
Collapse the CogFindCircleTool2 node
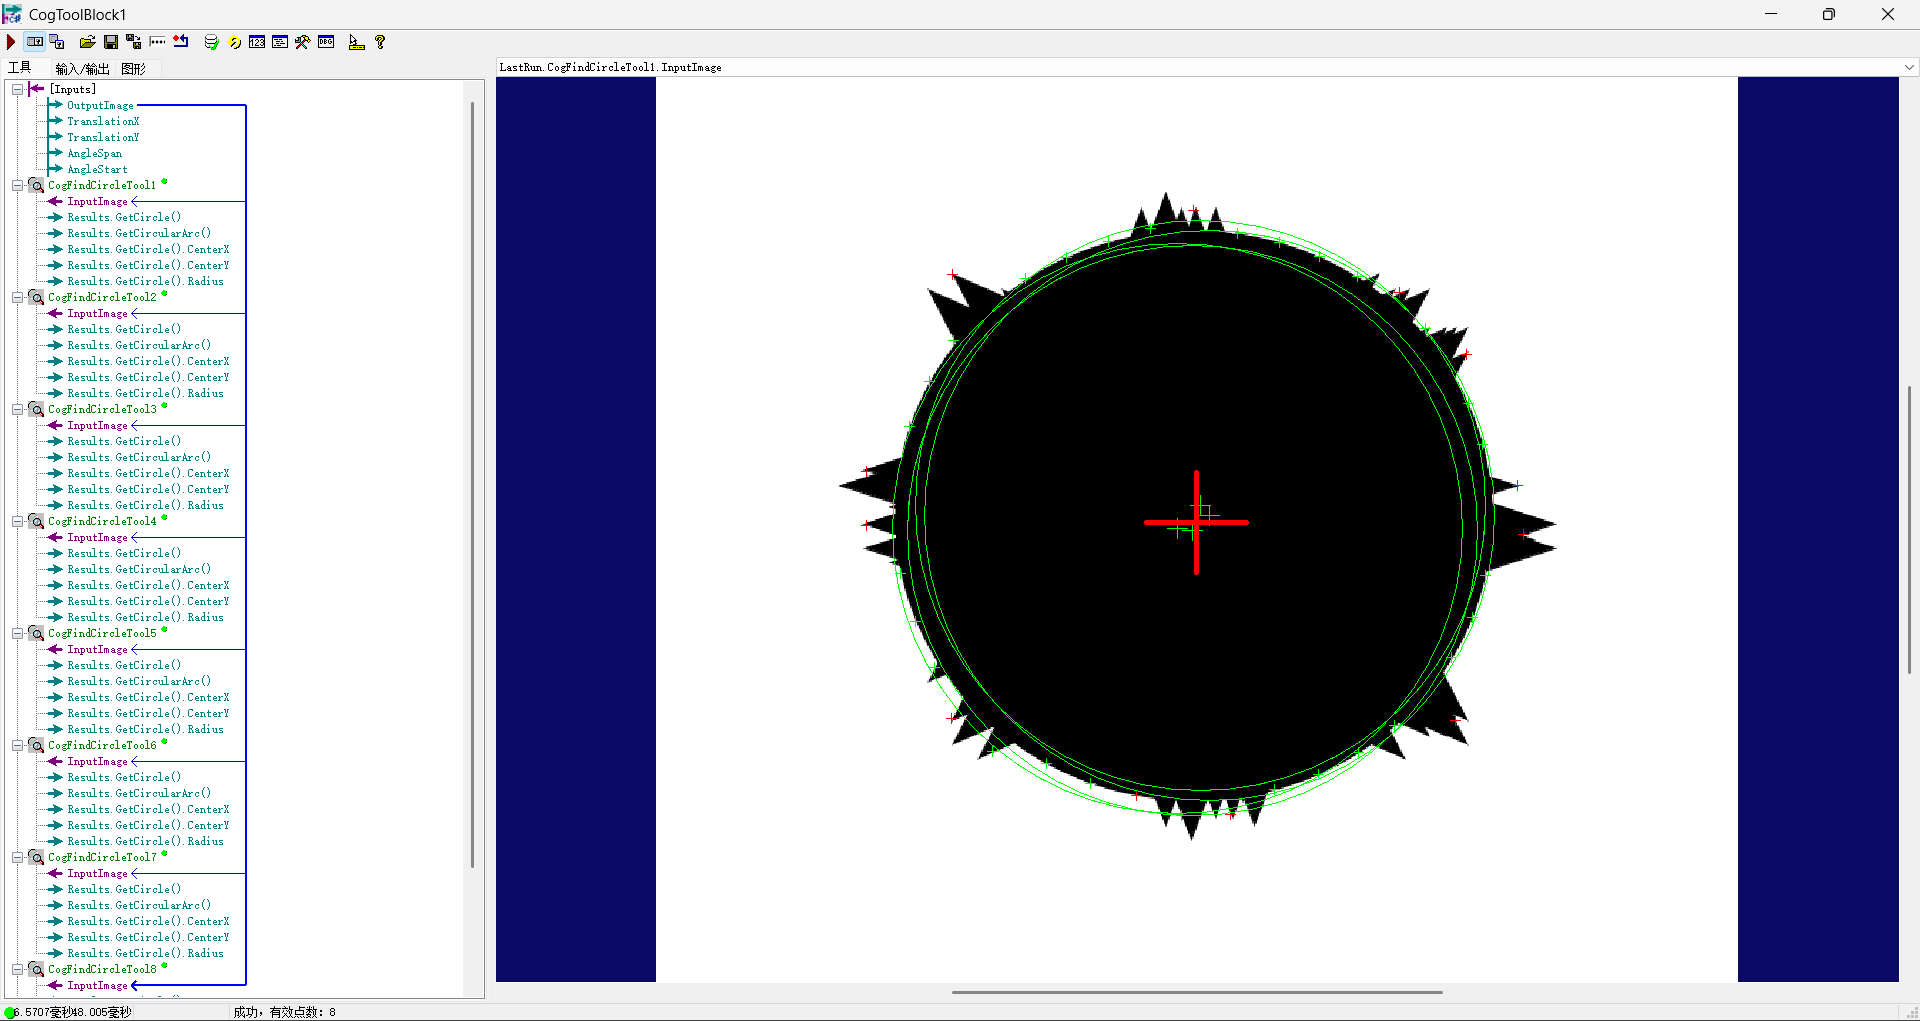[17, 297]
